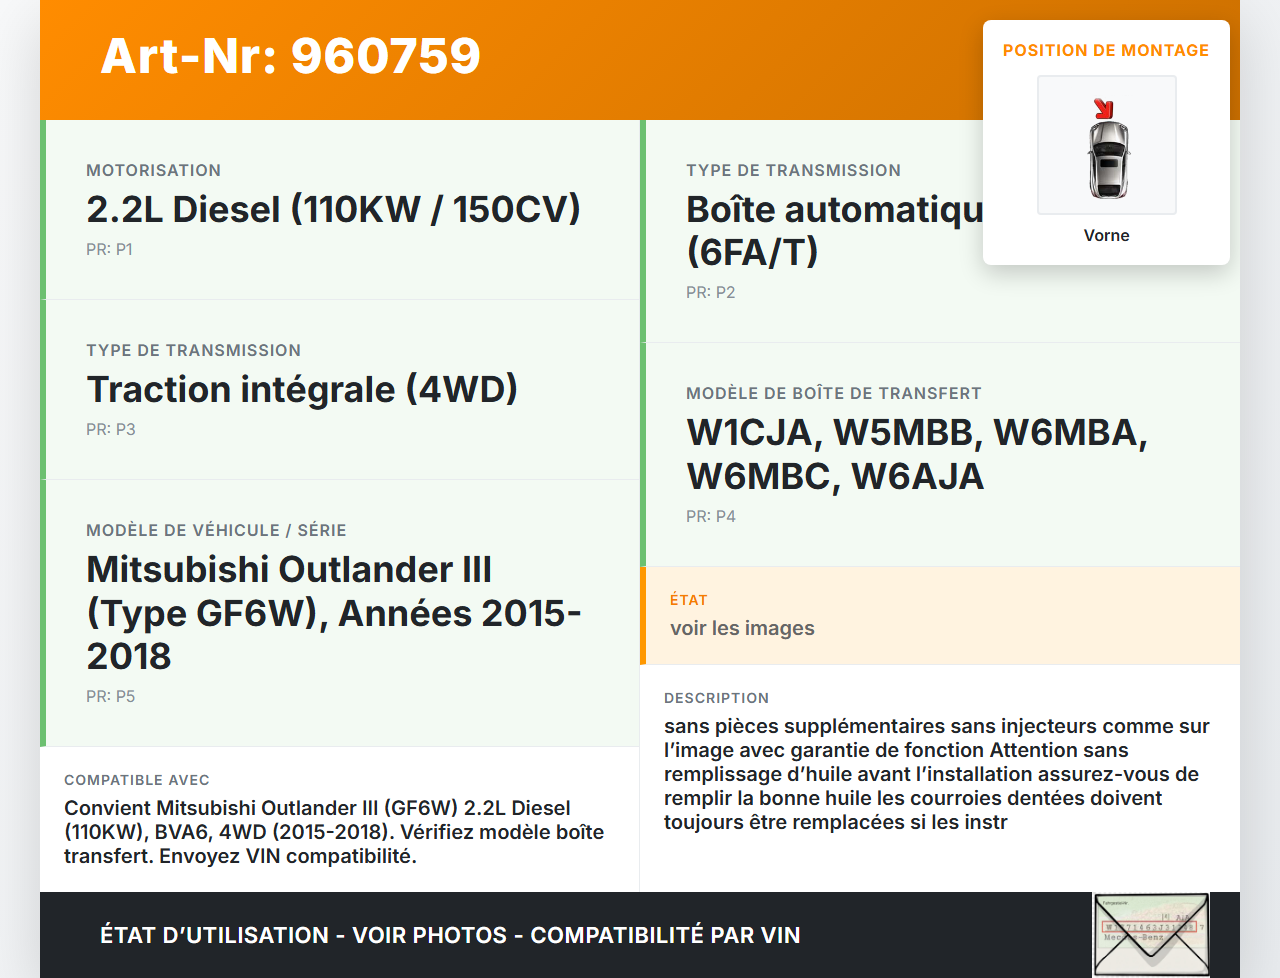Enable the P1 PR indicator under Motorisation
Screen dimensions: 1280x978
coord(110,248)
